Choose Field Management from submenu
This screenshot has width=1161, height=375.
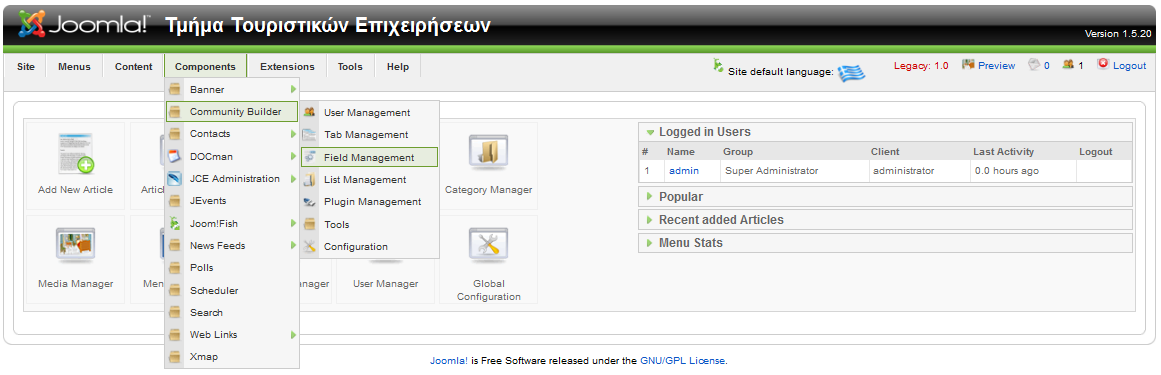pos(369,157)
